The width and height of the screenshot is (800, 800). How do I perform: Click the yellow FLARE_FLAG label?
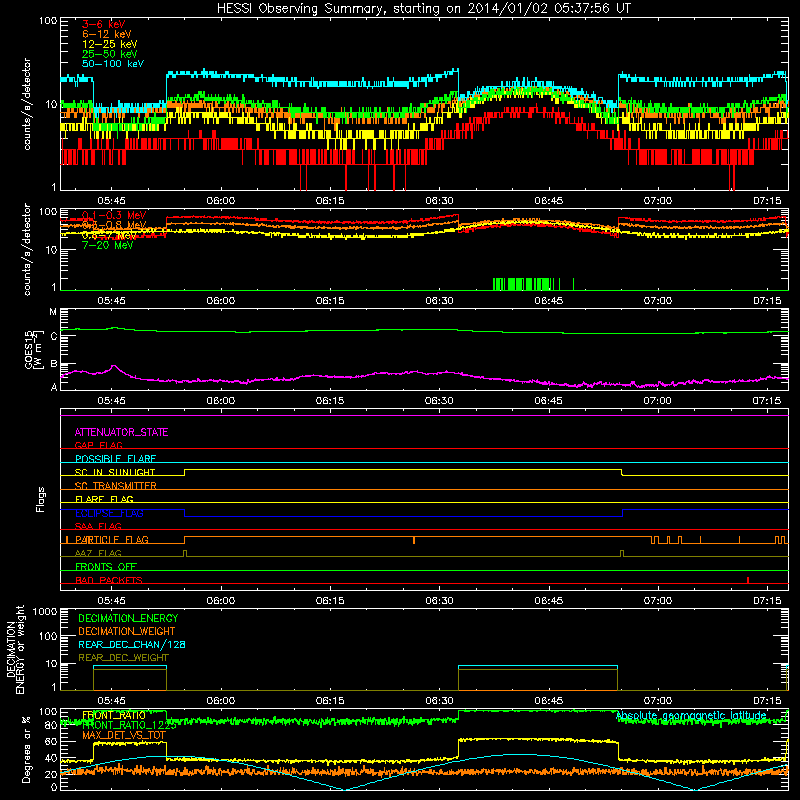coord(104,499)
